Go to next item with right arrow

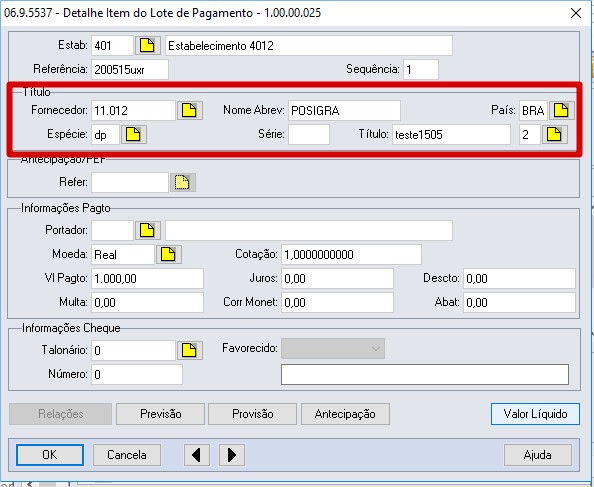[x=232, y=454]
